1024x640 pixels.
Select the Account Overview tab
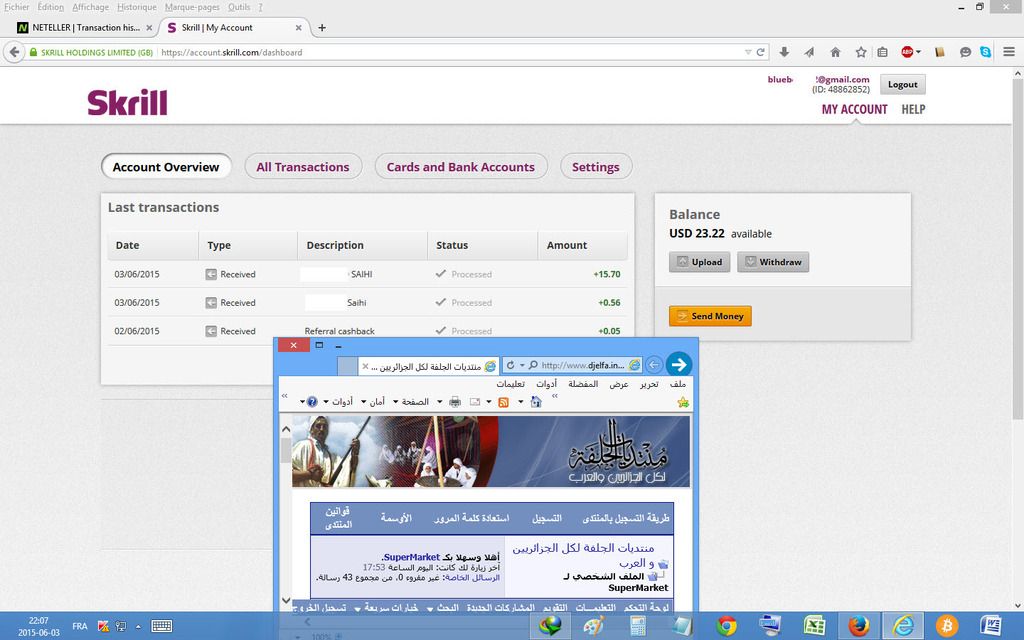(166, 167)
